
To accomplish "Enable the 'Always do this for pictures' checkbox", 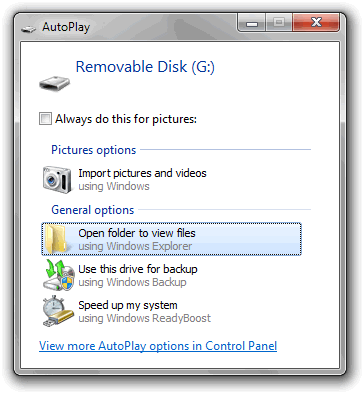I will (45, 119).
